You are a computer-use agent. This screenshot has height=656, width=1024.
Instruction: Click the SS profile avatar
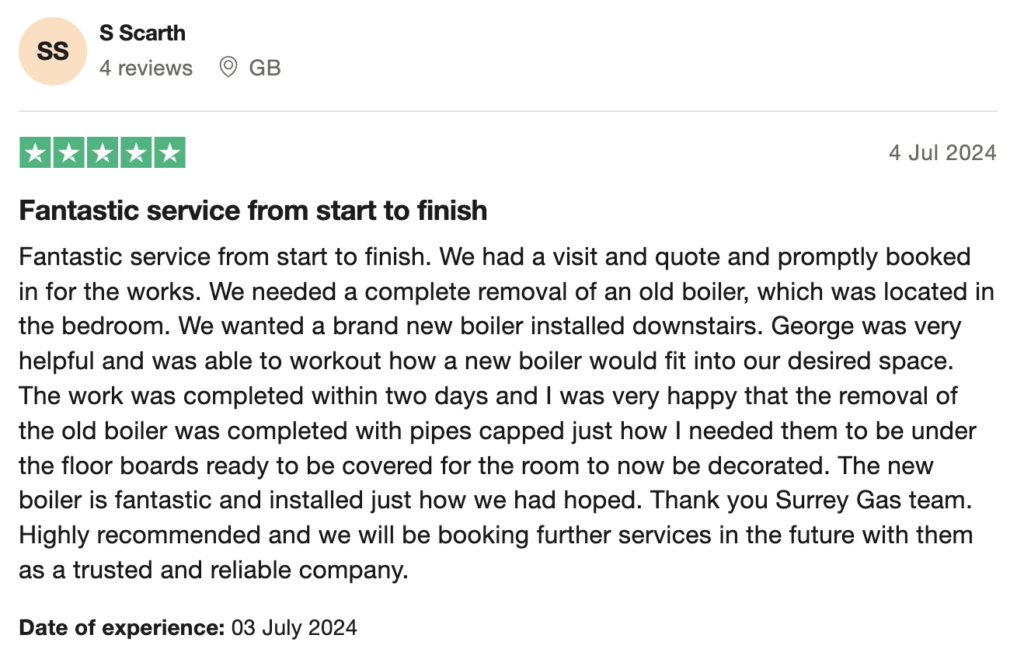point(52,50)
